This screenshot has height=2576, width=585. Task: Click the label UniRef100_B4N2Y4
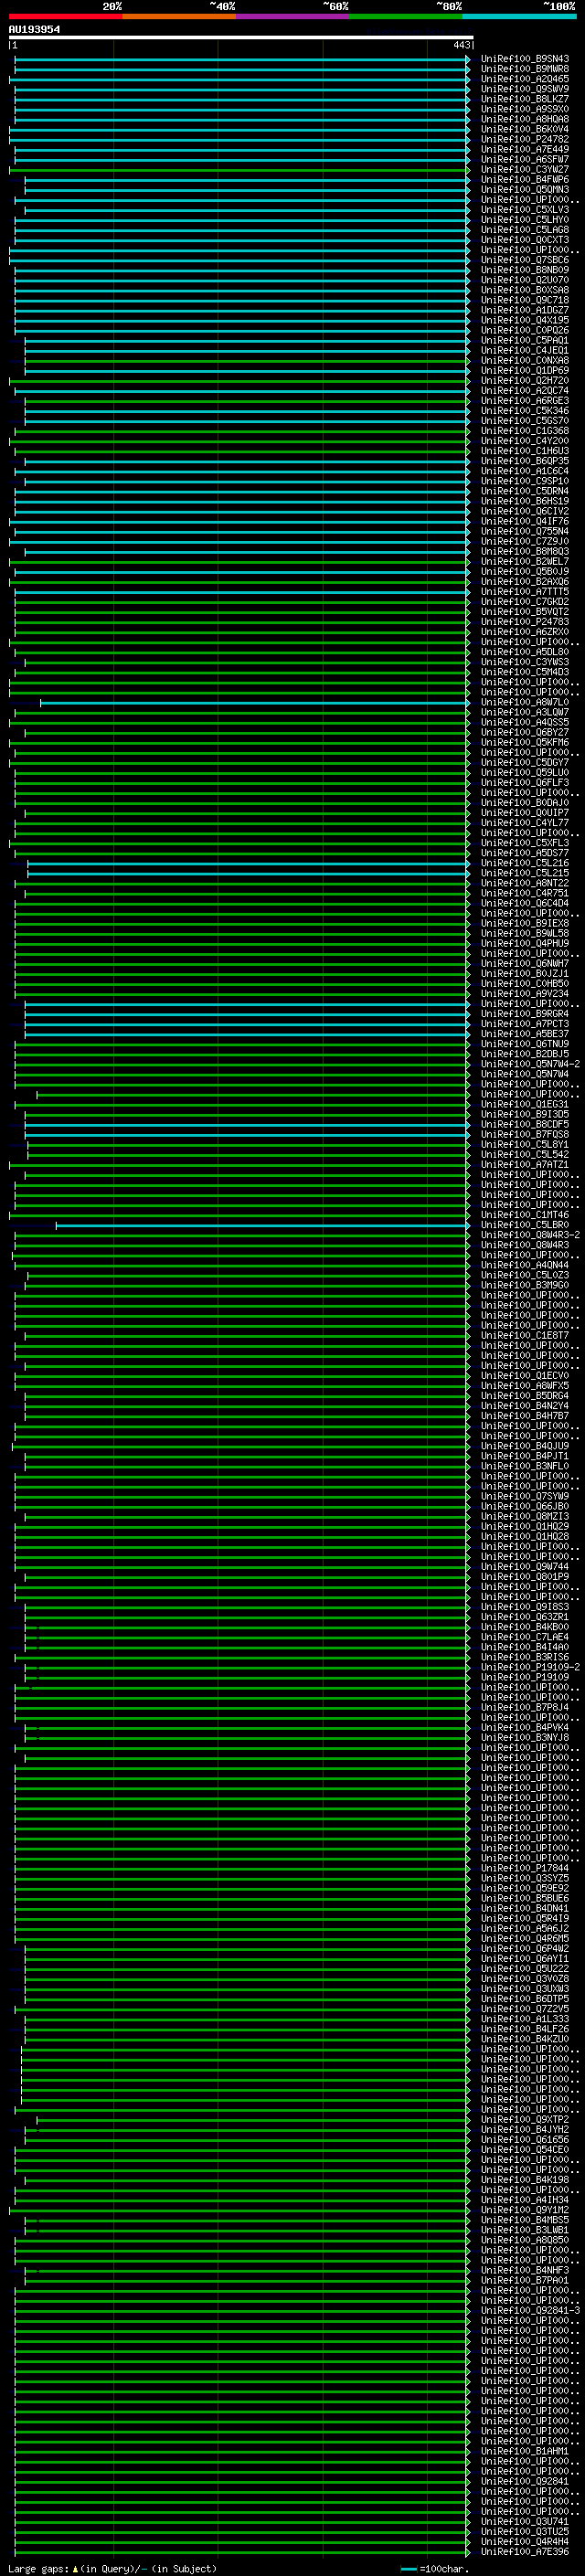pos(525,1406)
